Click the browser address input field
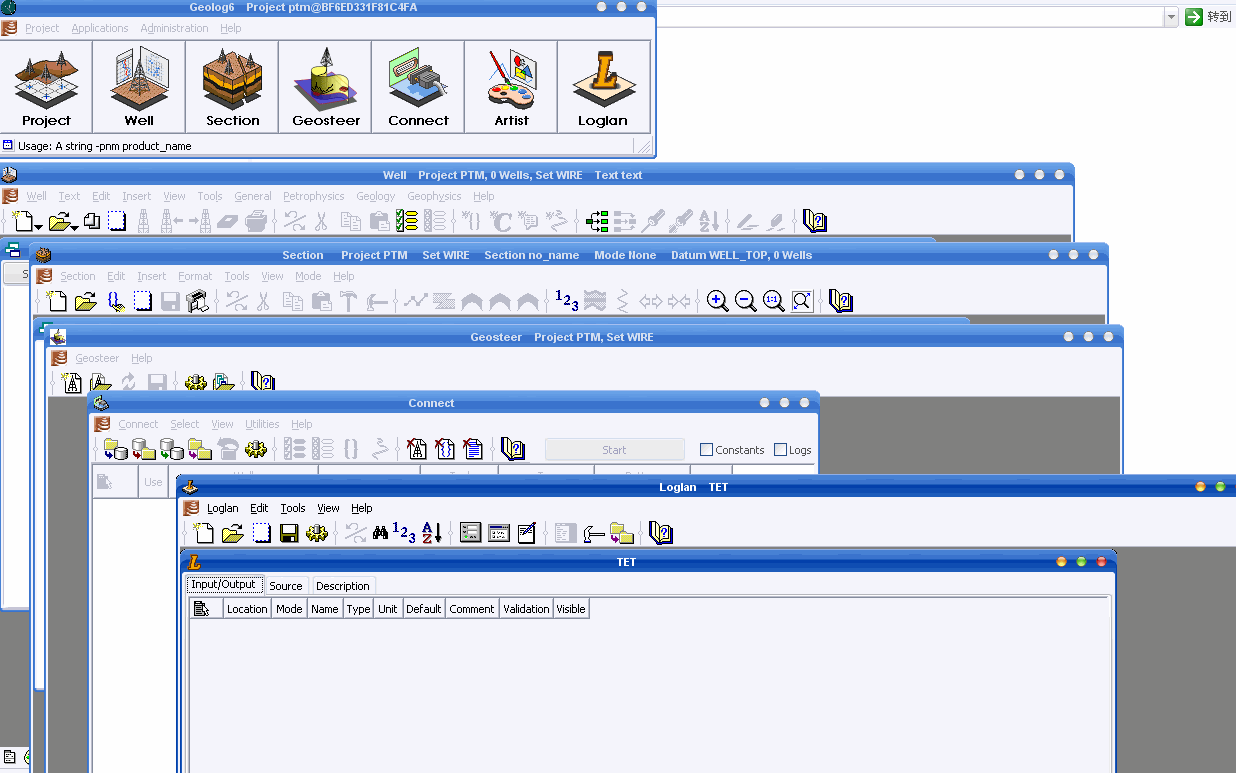The image size is (1236, 773). (909, 17)
